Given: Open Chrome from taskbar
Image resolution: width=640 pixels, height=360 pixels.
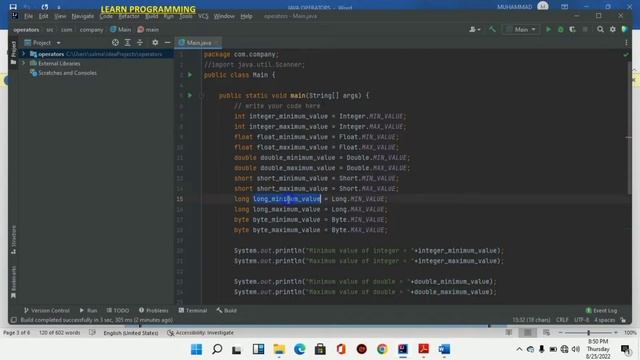Looking at the screenshot, I should pos(382,349).
